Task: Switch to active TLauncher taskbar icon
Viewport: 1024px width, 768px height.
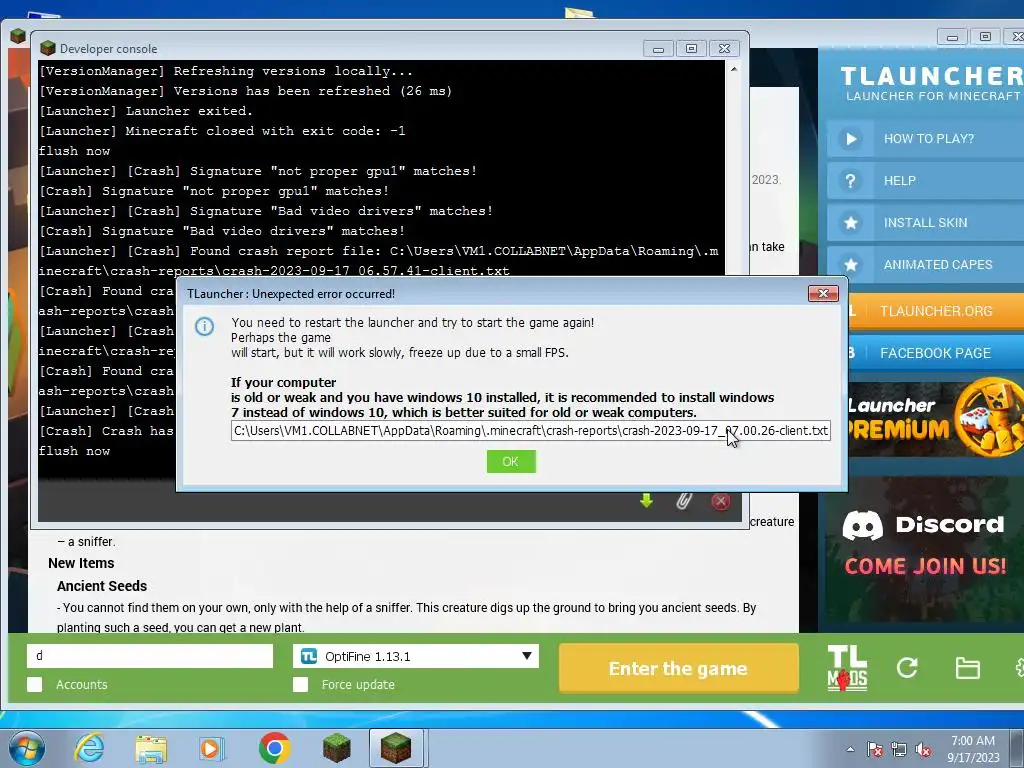Action: pos(396,748)
